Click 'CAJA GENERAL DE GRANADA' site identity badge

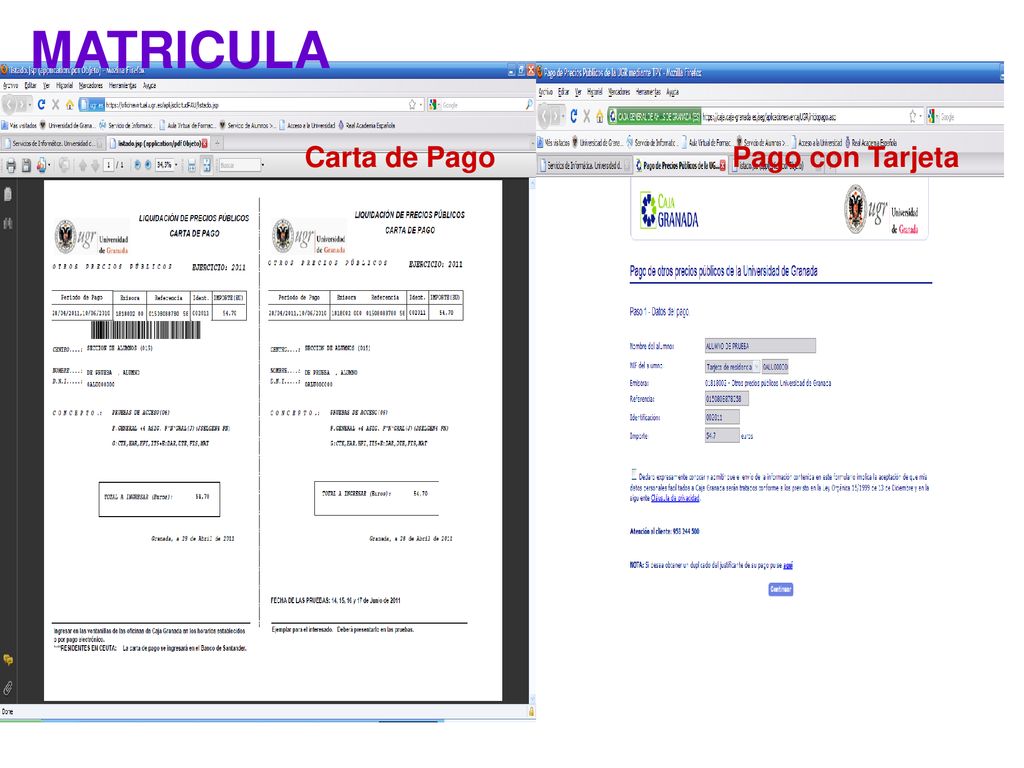pyautogui.click(x=654, y=116)
